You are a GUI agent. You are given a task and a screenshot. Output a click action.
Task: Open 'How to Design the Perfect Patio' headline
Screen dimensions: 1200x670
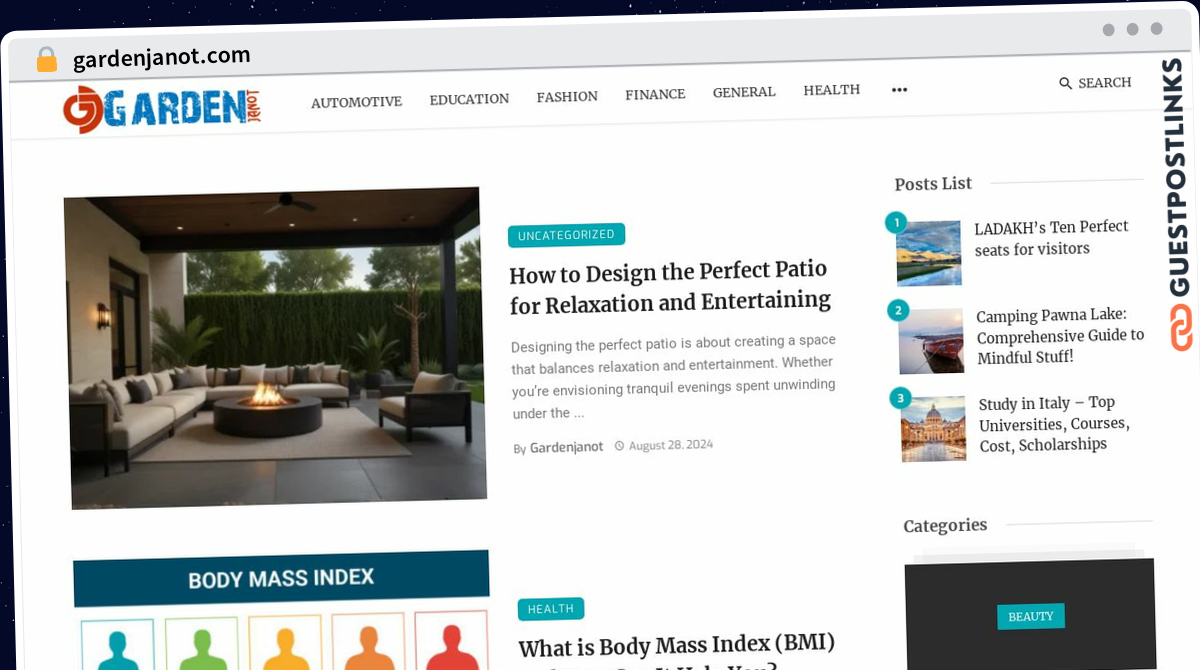(x=670, y=287)
